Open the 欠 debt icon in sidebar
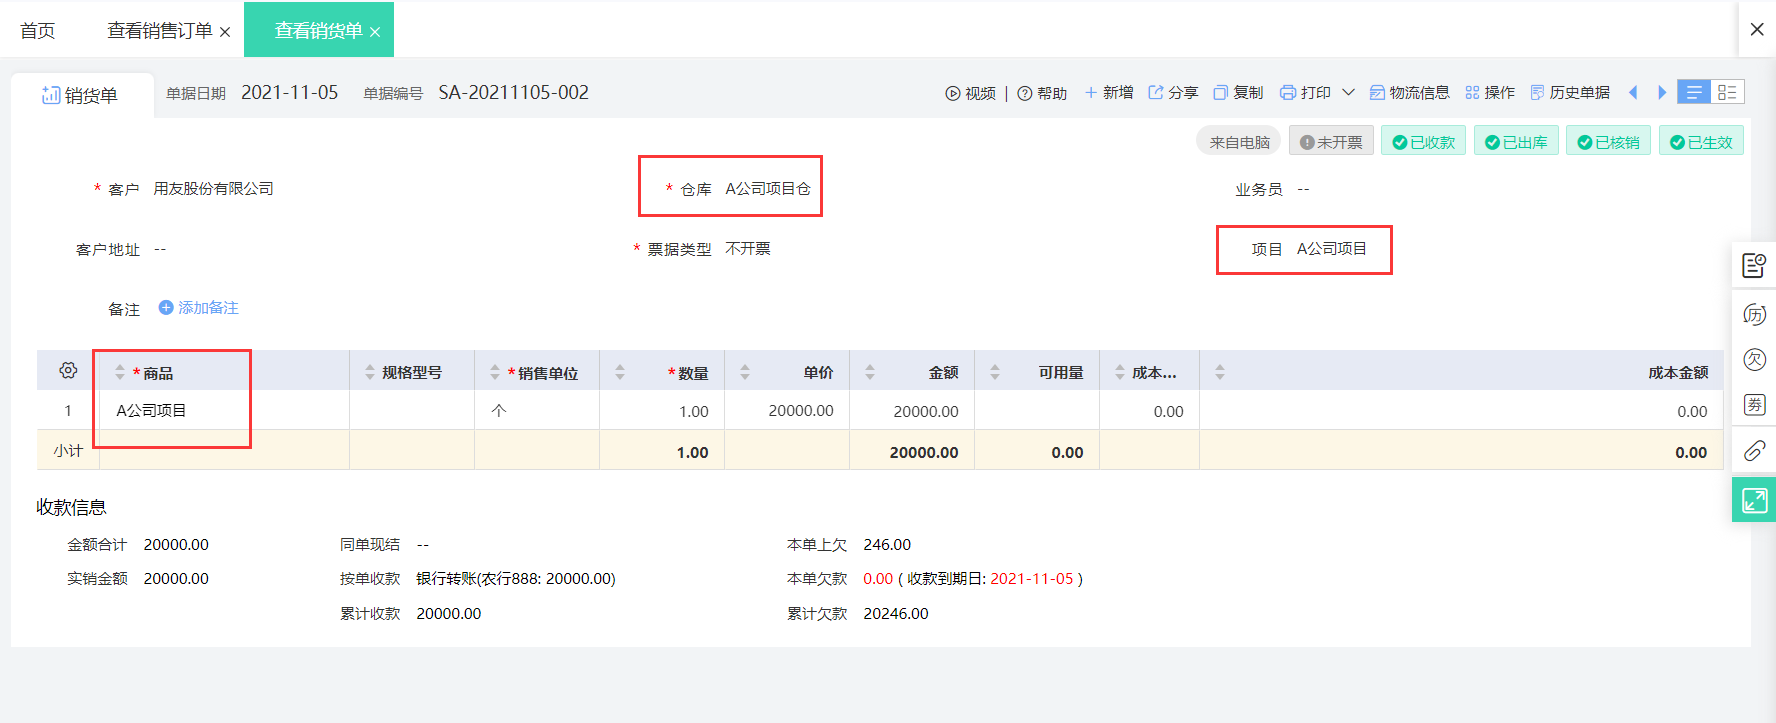1776x723 pixels. [1754, 360]
